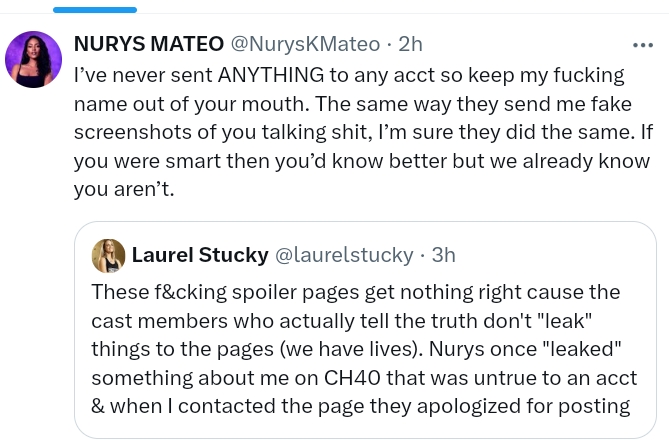Open Nurys Mateo's profile picture

coord(33,59)
